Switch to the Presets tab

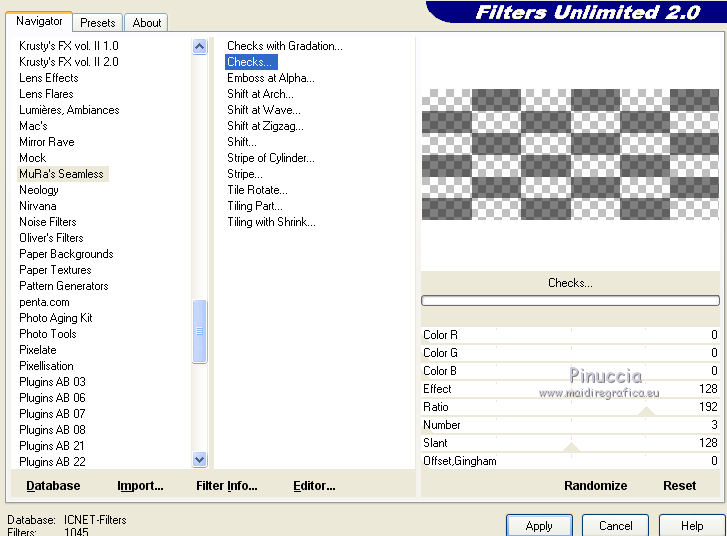point(97,23)
